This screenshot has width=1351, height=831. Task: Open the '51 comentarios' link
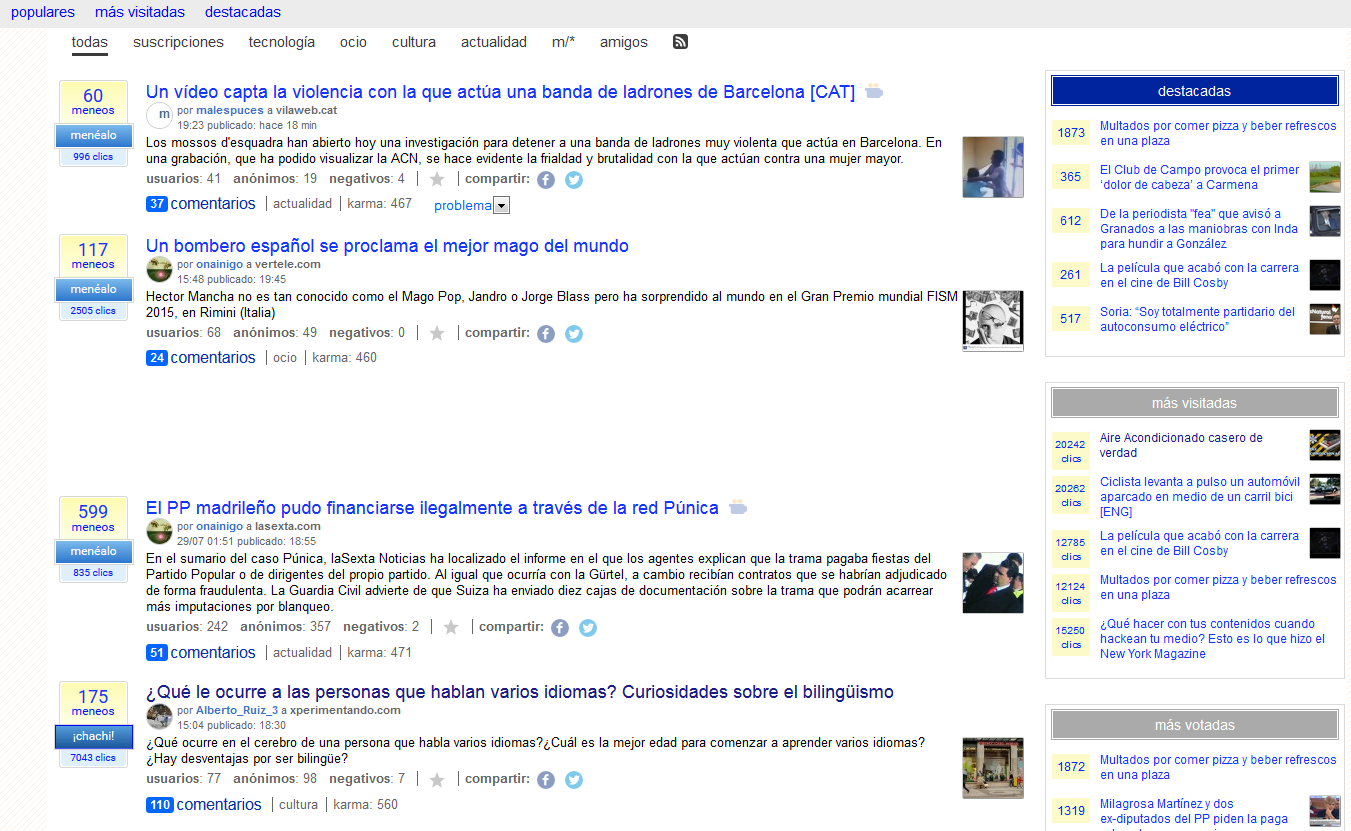pyautogui.click(x=201, y=653)
